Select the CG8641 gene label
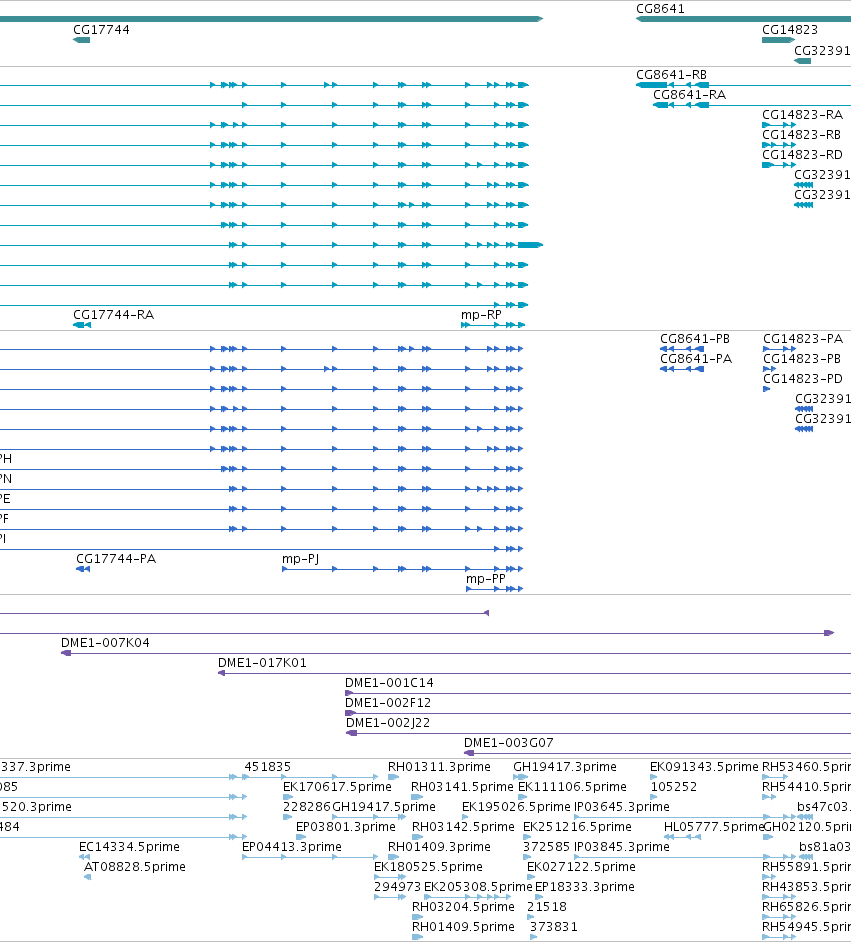This screenshot has height=942, width=851. [660, 9]
